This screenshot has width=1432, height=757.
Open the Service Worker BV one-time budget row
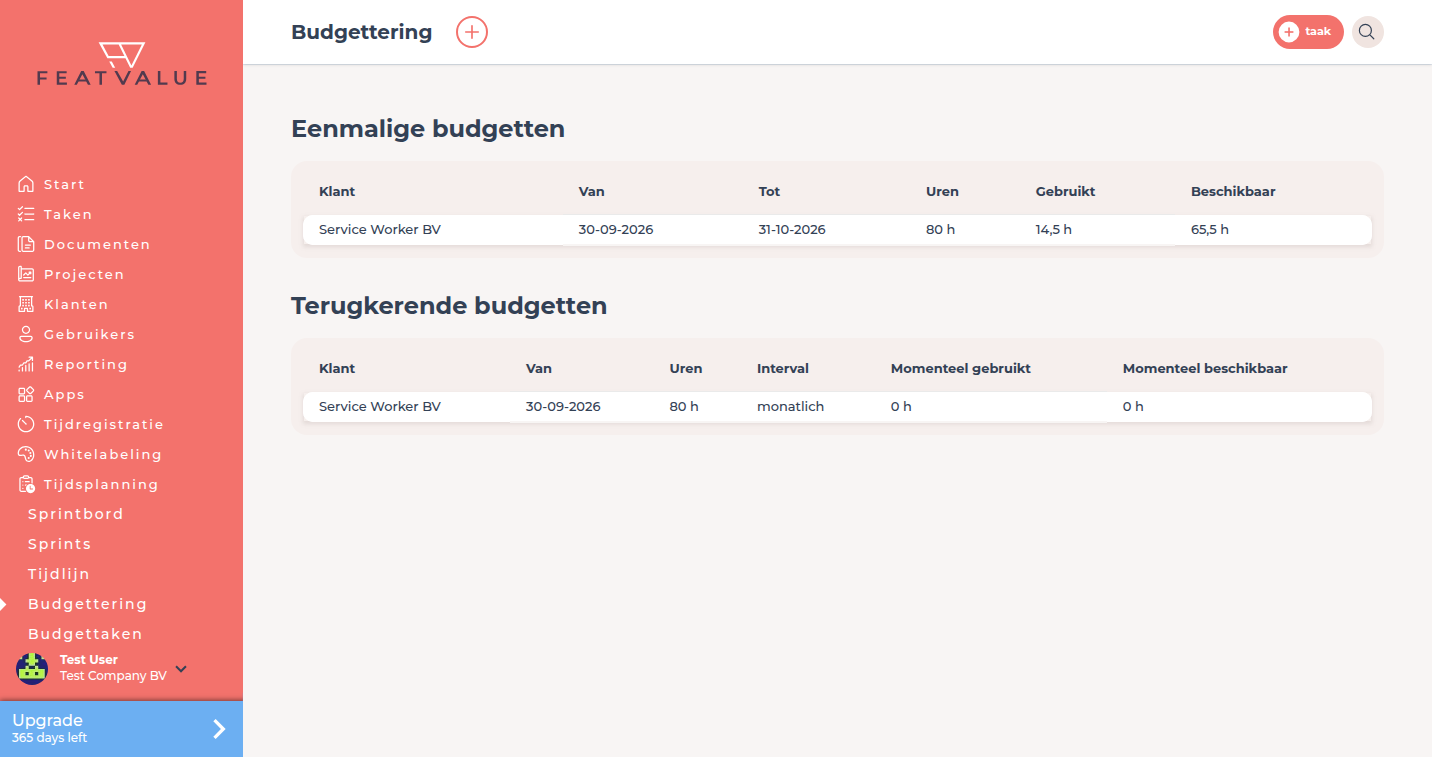click(837, 230)
